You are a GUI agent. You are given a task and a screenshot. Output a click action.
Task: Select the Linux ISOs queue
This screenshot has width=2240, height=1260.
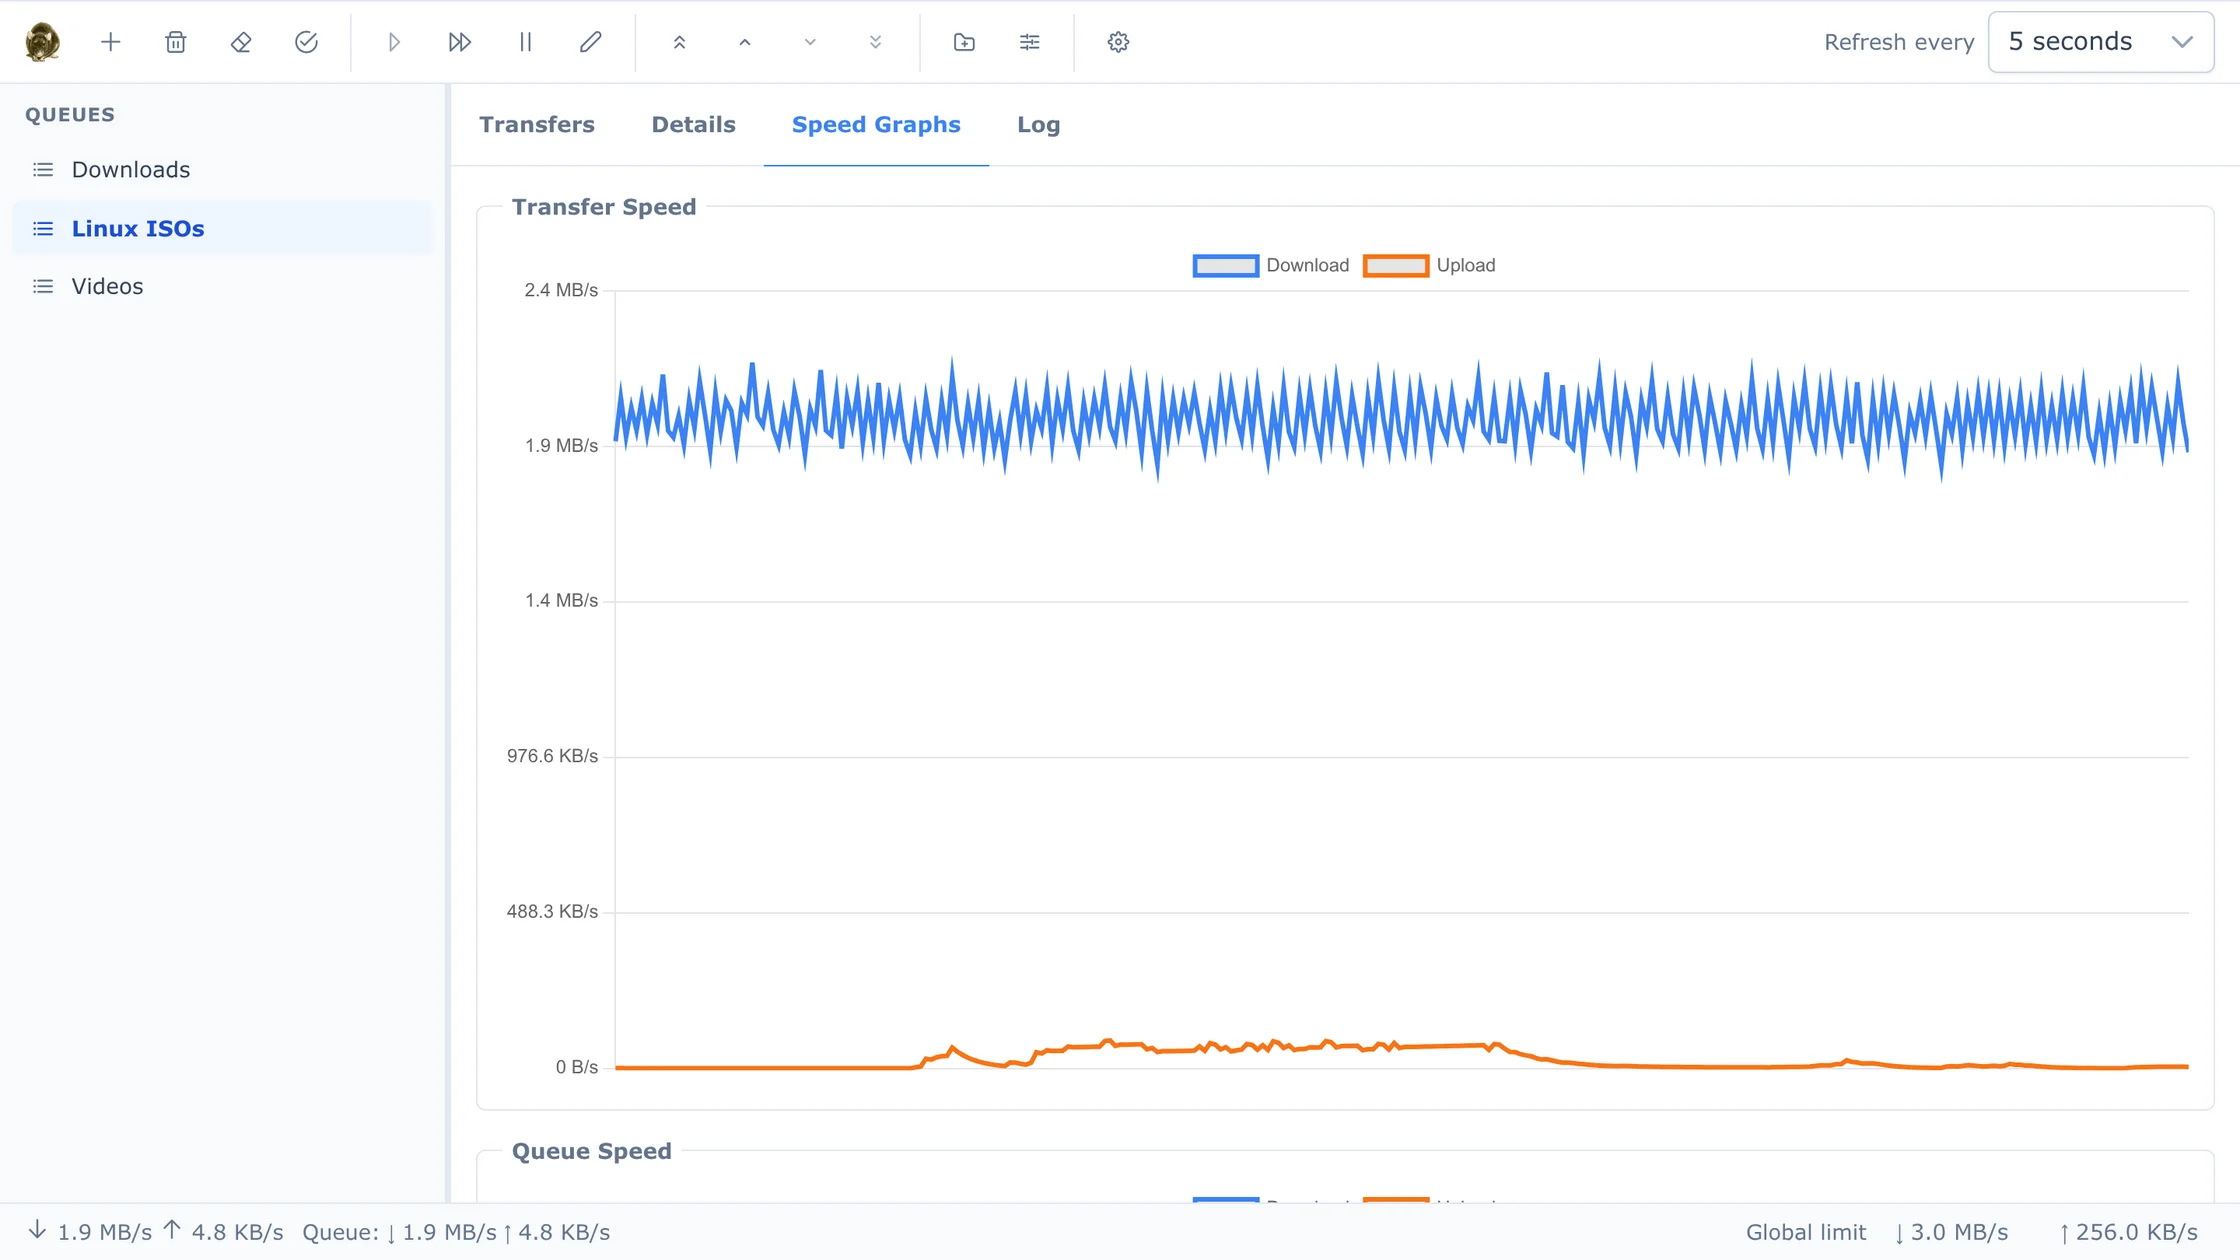pos(222,228)
